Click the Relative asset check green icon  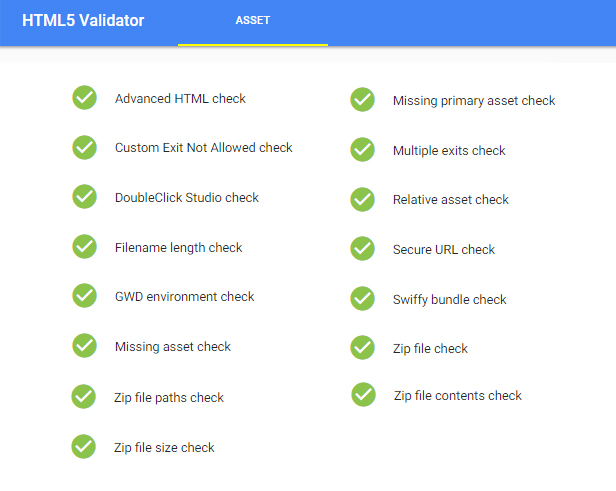[363, 200]
